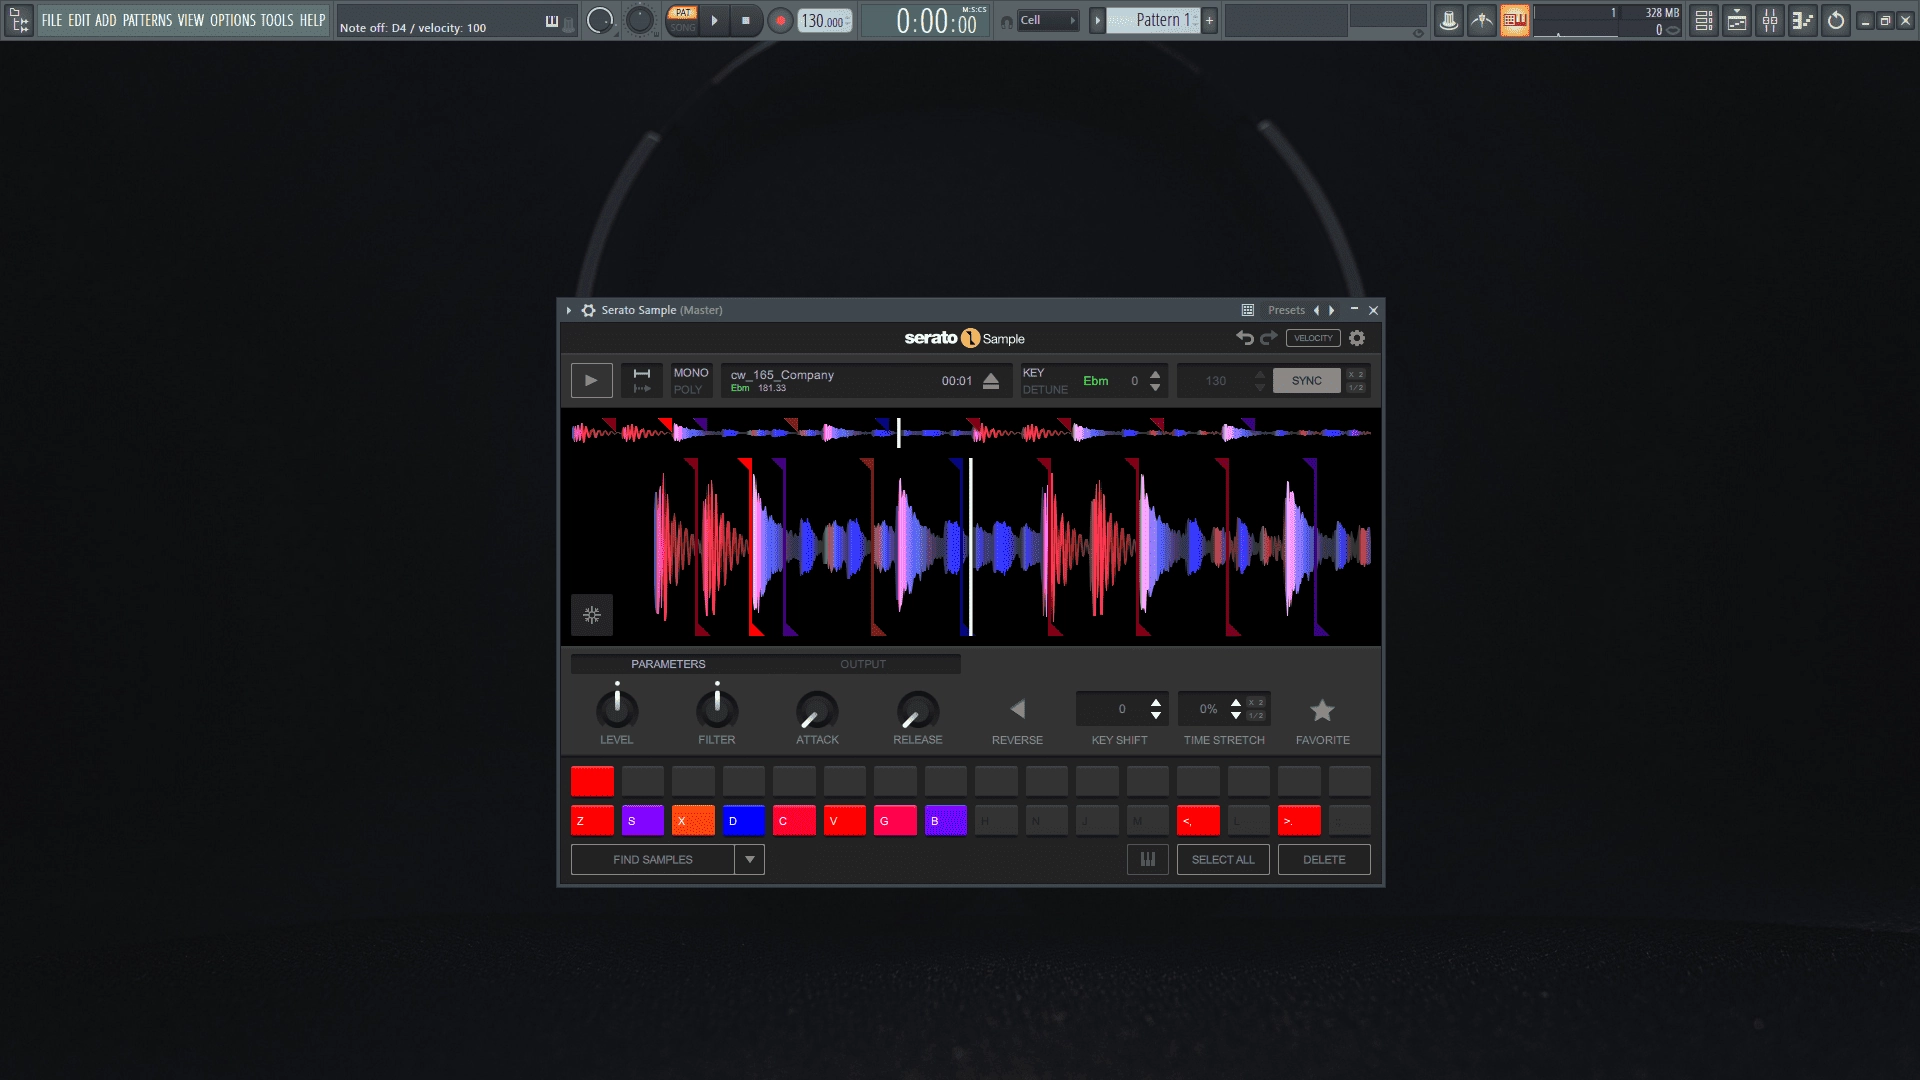Open the ADD menu
1920x1080 pixels.
pos(106,20)
